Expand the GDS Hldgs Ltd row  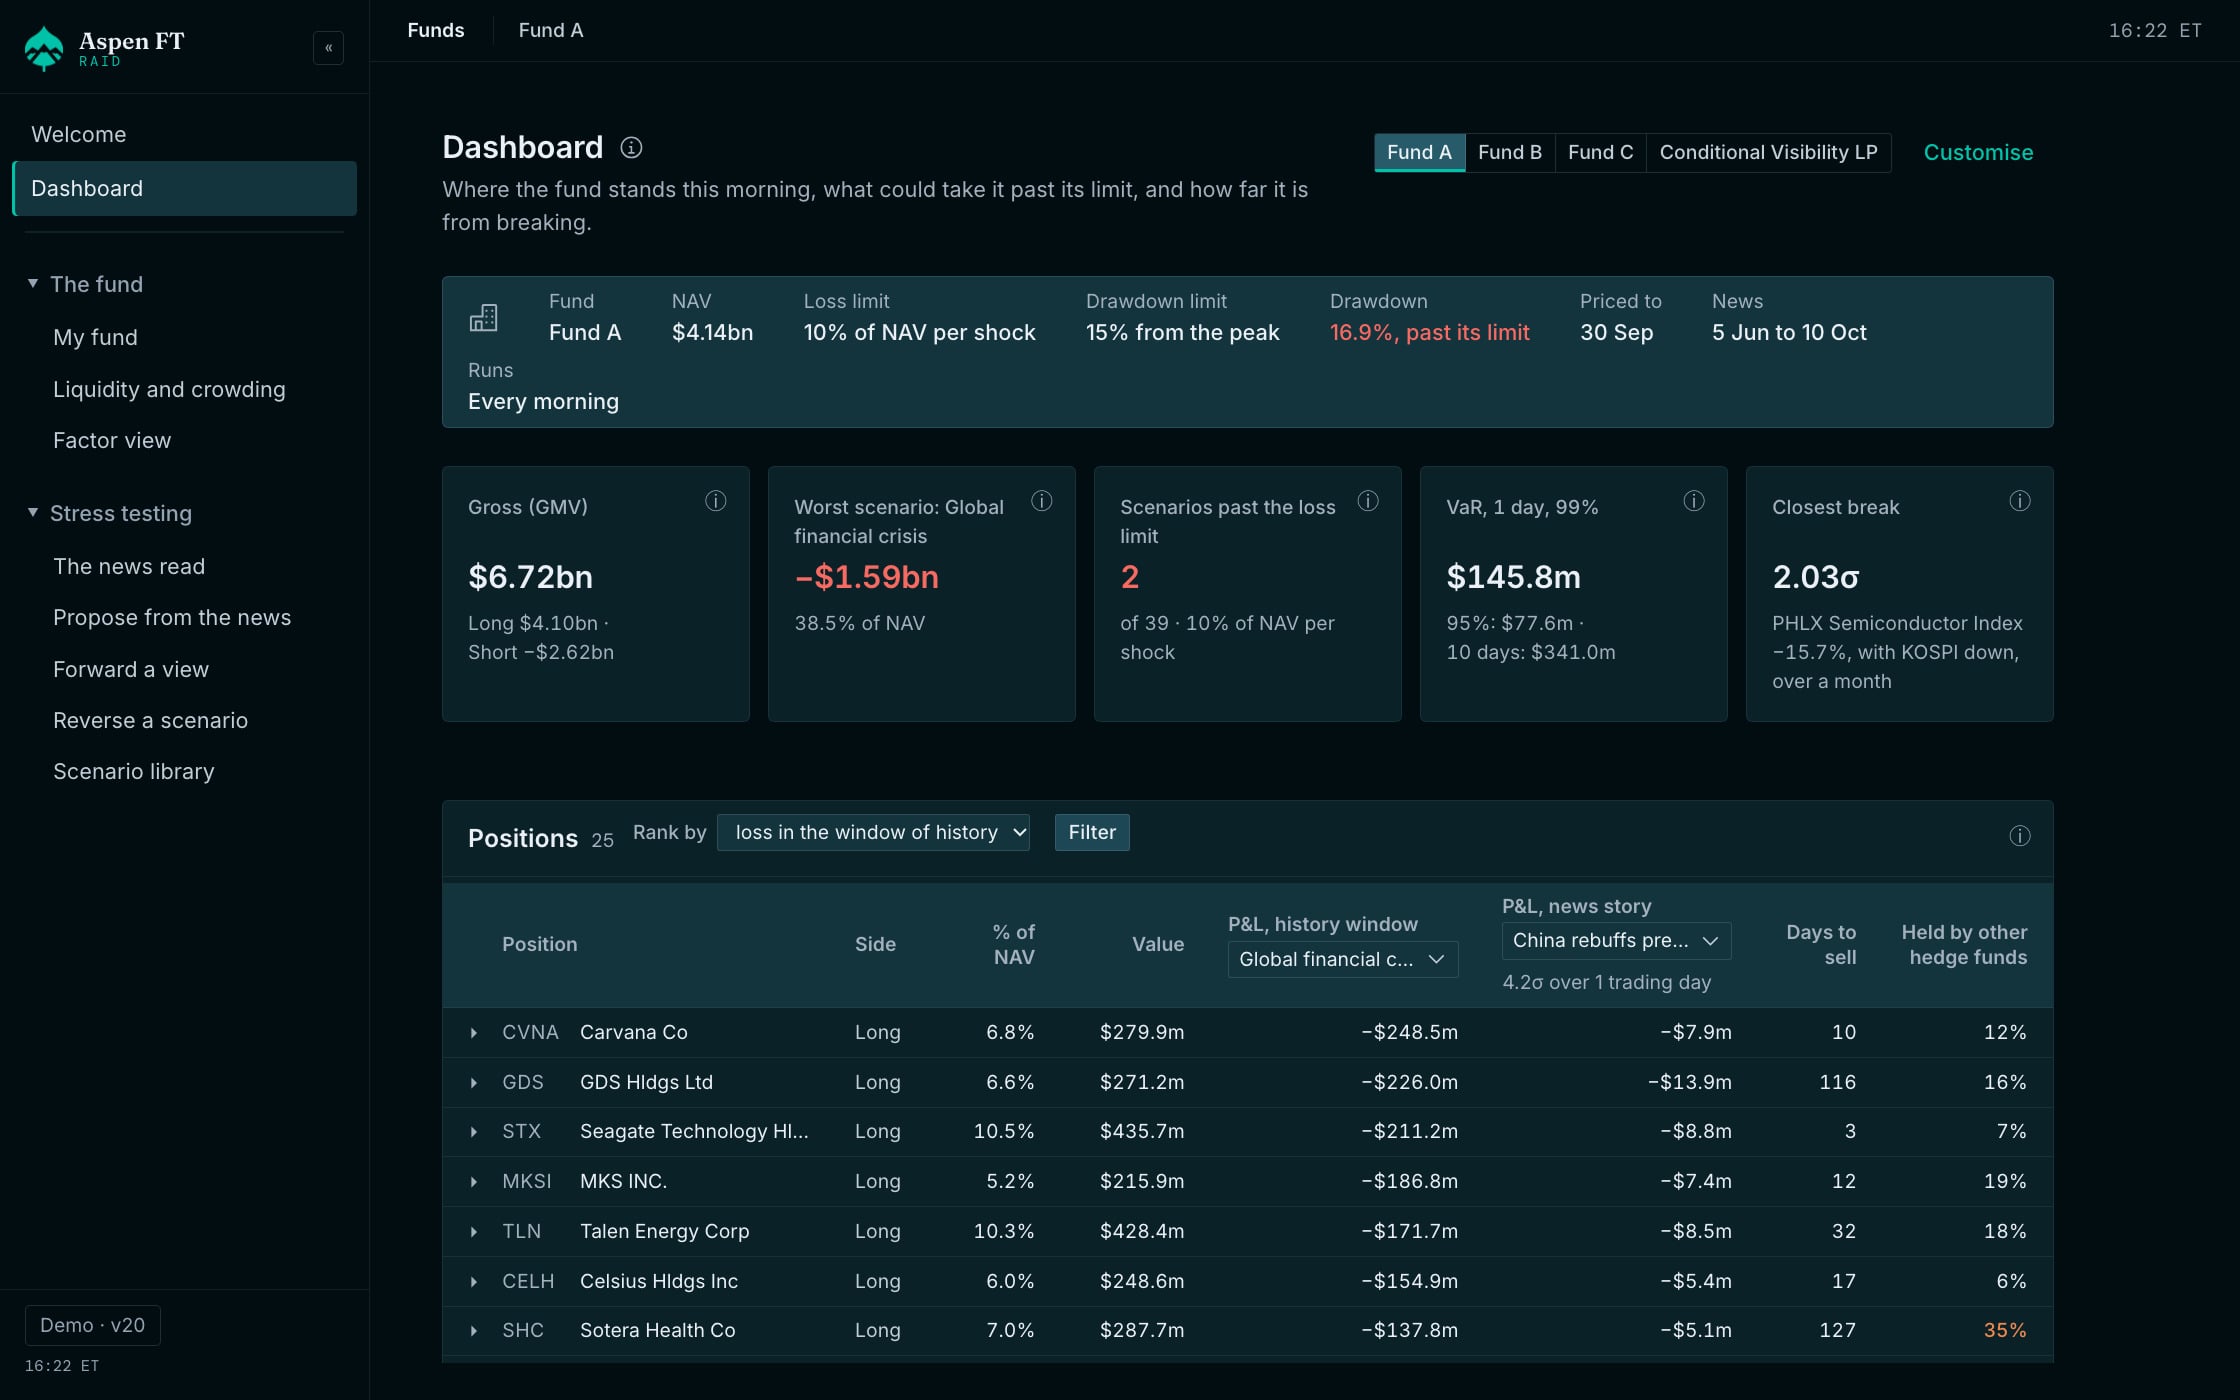tap(474, 1083)
